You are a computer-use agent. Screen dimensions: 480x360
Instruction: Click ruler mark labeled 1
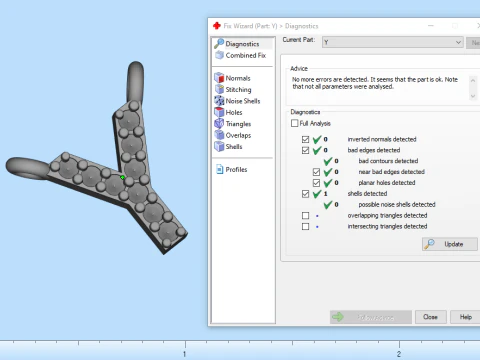click(185, 354)
